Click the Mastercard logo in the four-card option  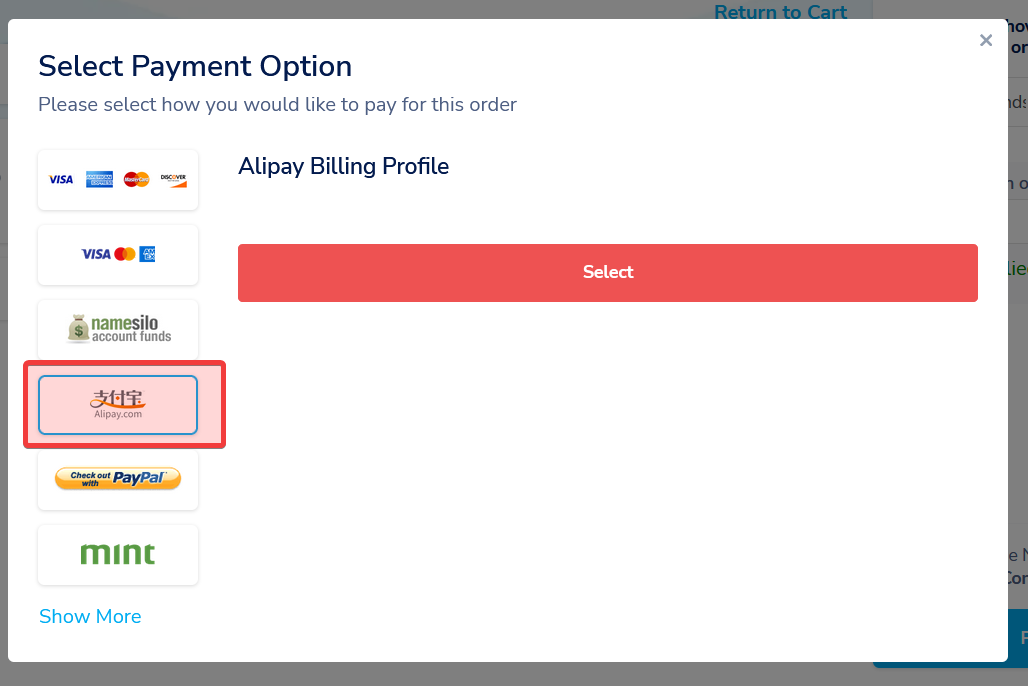pos(136,180)
